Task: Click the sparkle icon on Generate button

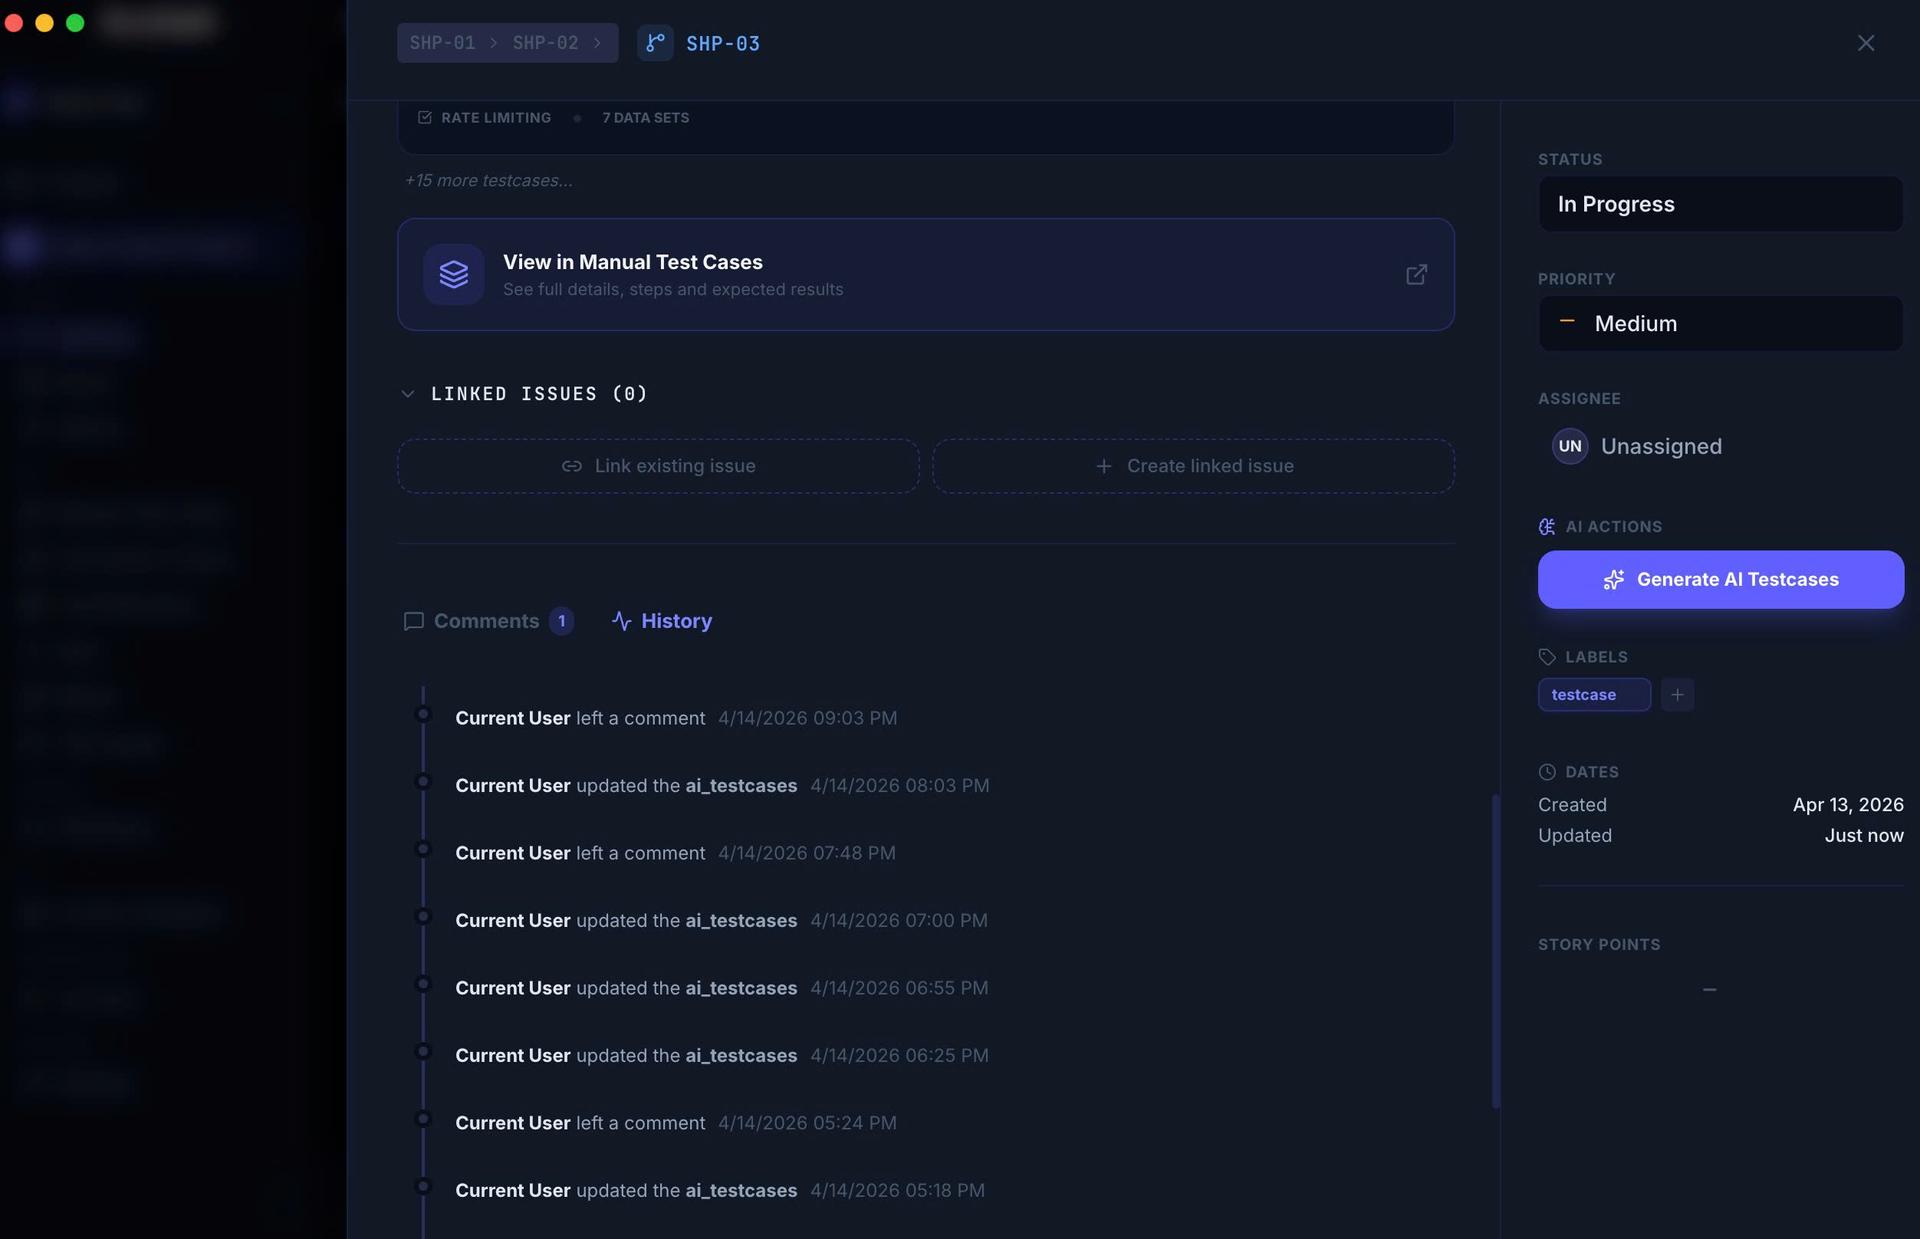Action: 1614,580
